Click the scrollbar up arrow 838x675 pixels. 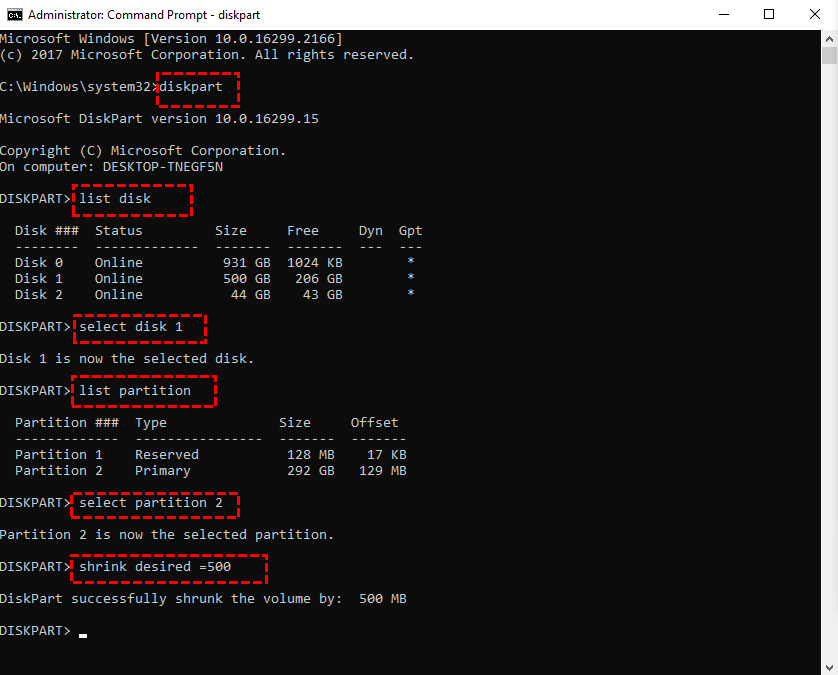click(830, 41)
